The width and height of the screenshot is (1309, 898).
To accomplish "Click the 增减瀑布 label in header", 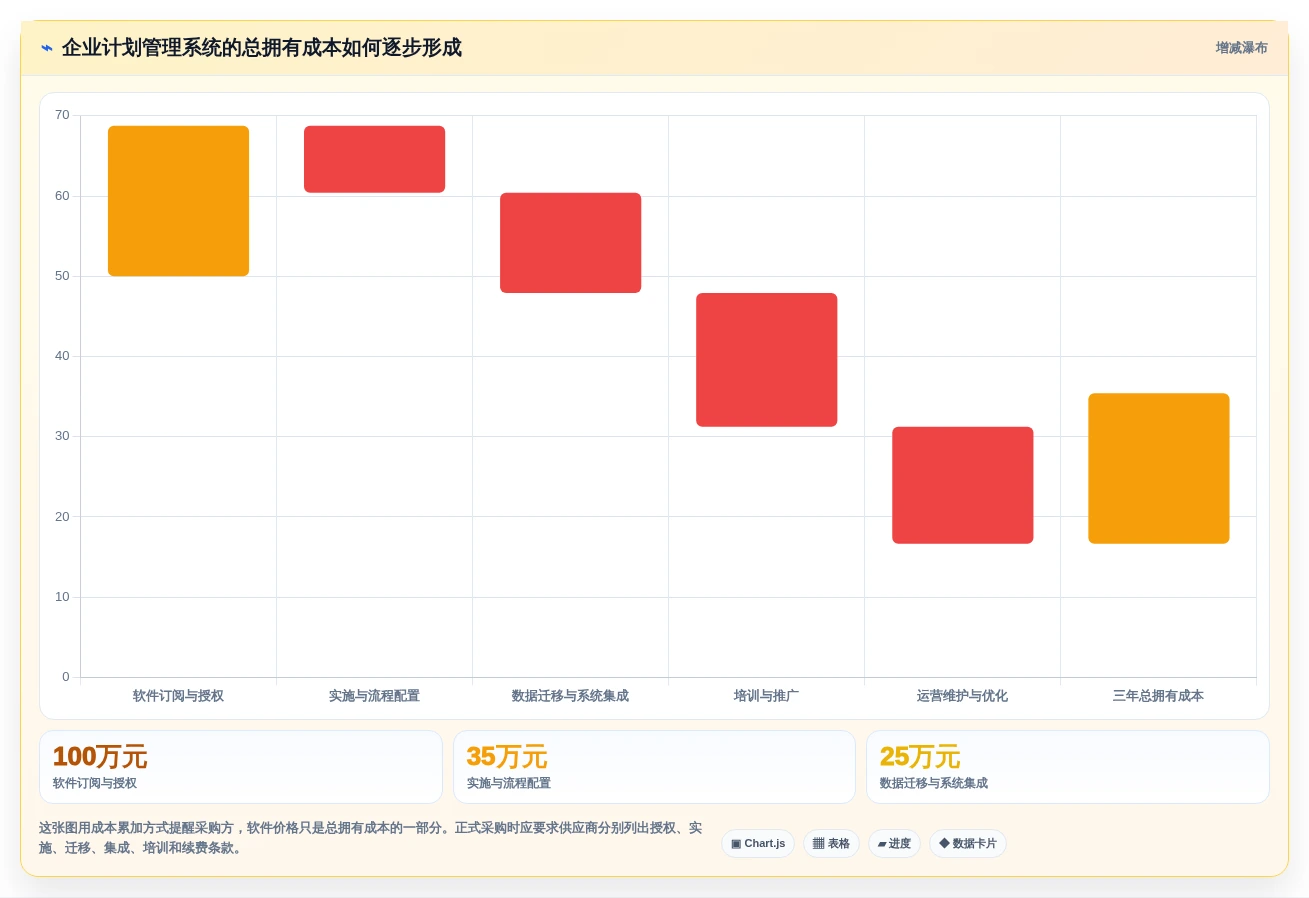I will [1241, 48].
